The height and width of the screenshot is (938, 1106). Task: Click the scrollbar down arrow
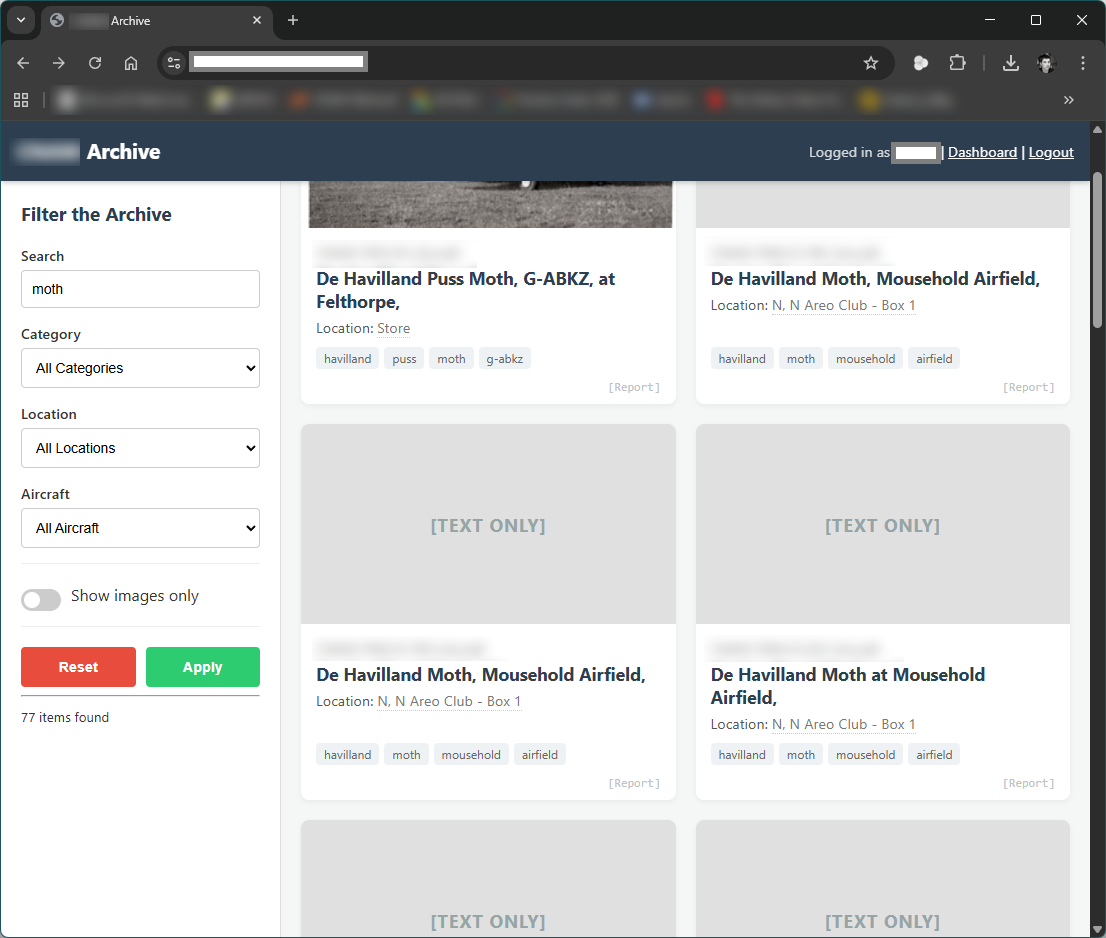pos(1097,929)
